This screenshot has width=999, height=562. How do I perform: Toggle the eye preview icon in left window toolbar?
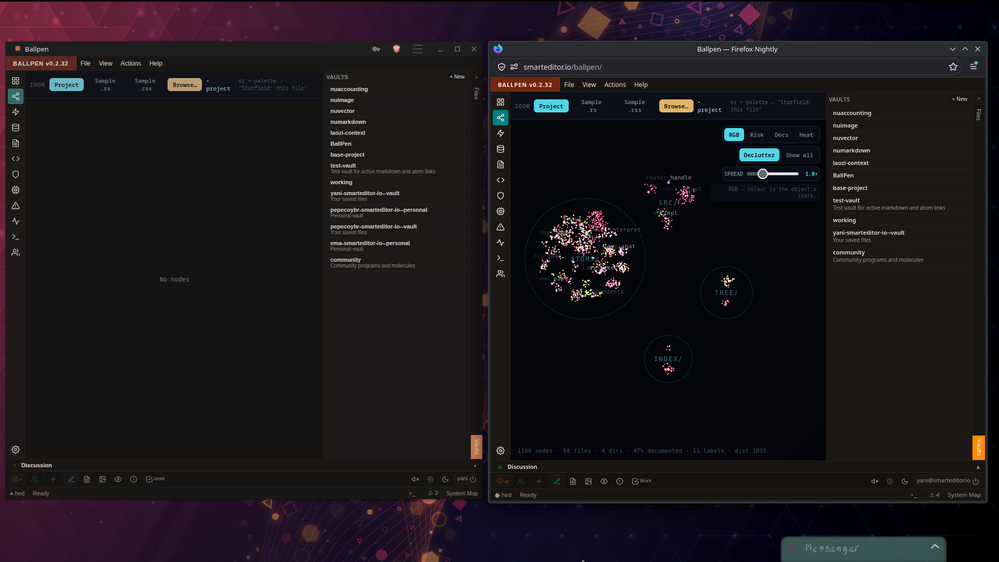point(118,479)
